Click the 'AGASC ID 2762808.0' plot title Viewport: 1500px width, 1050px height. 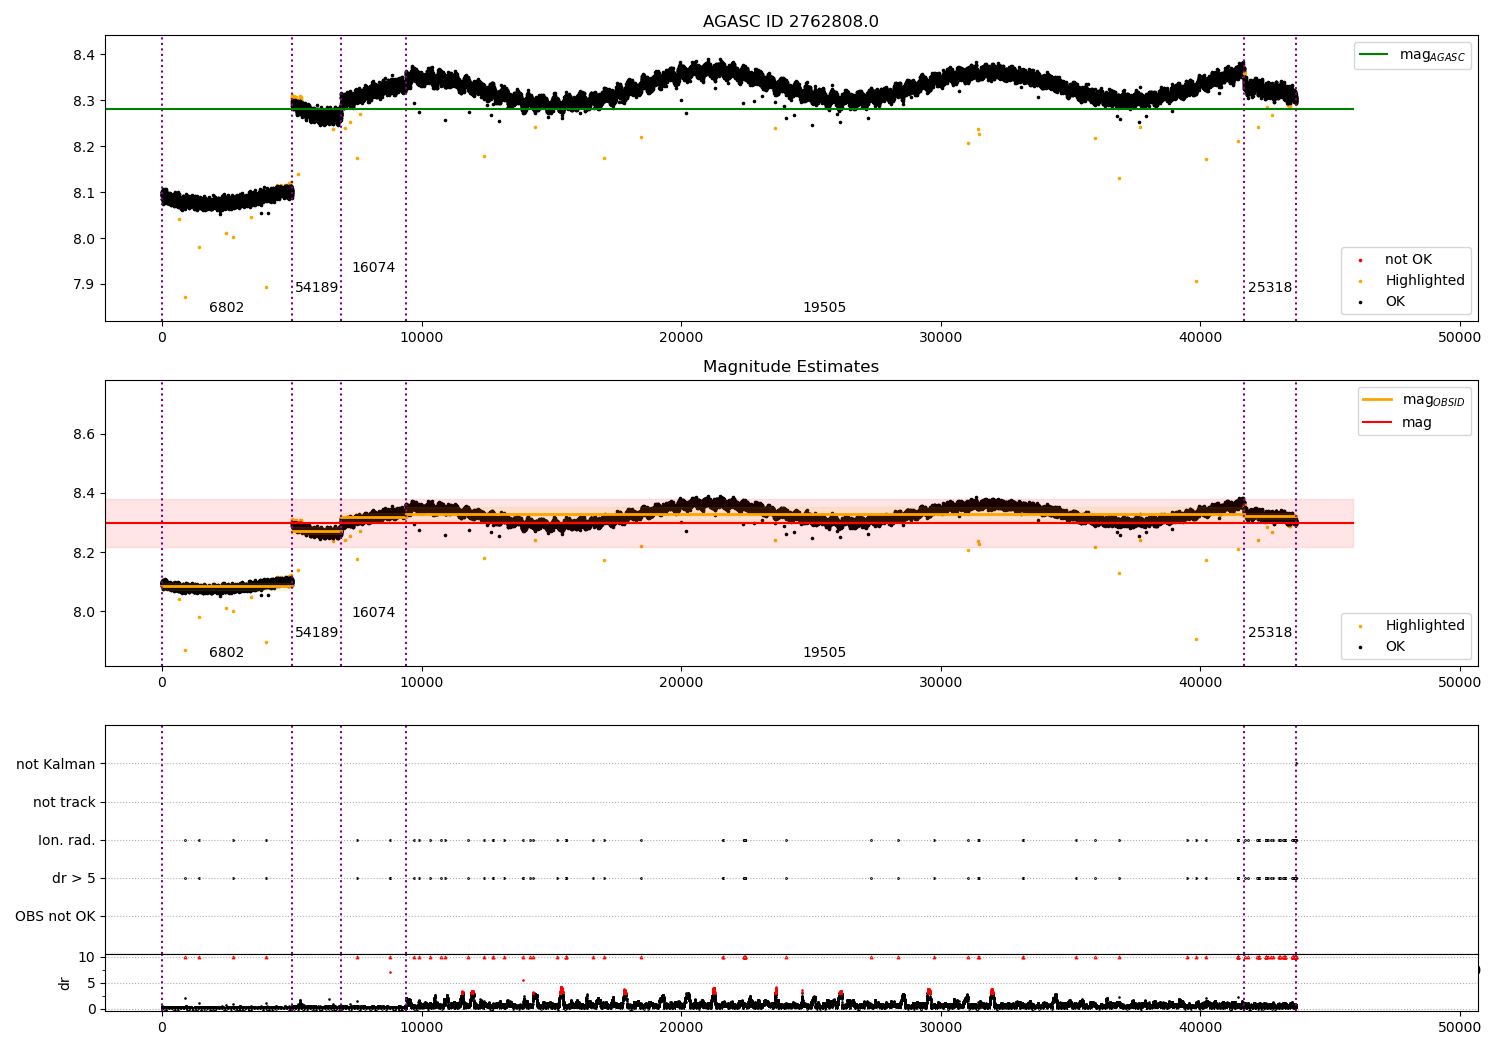[790, 21]
